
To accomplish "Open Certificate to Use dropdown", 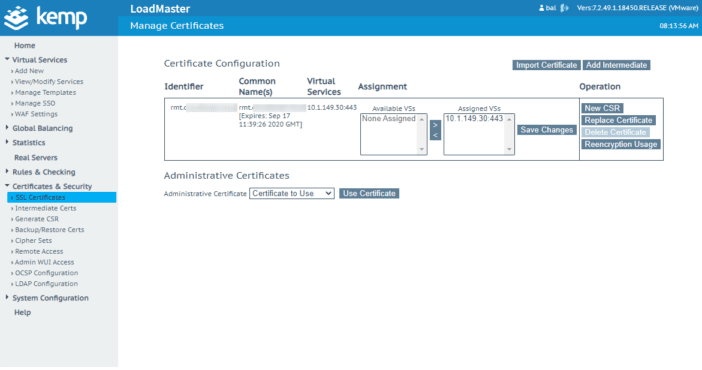I will click(291, 194).
